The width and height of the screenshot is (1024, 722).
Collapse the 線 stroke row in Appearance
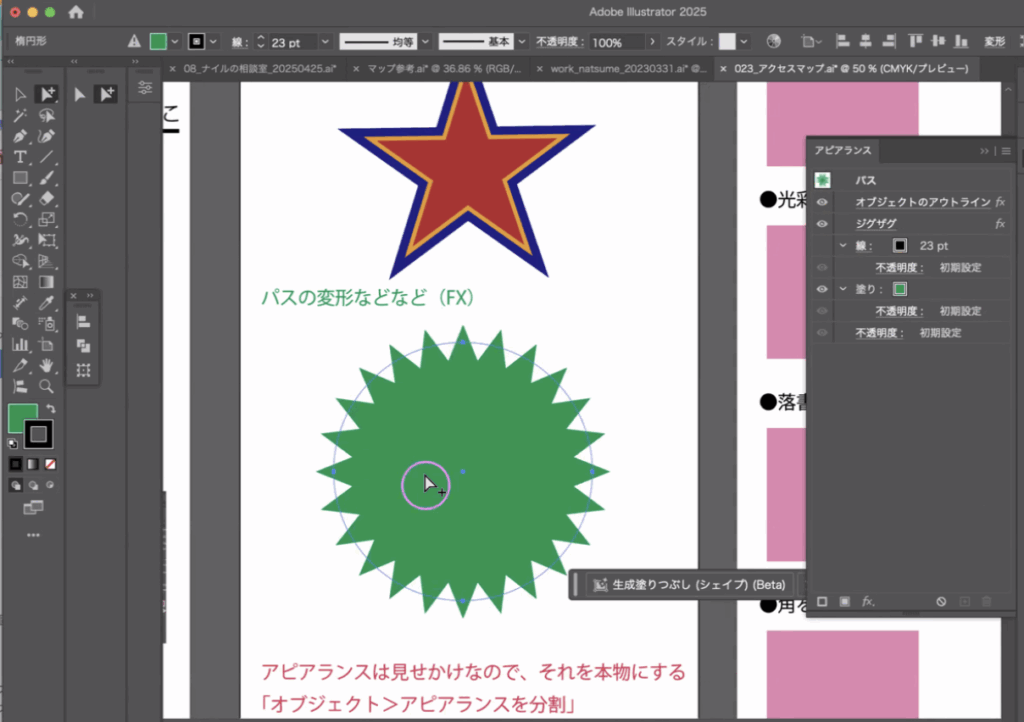pos(843,246)
